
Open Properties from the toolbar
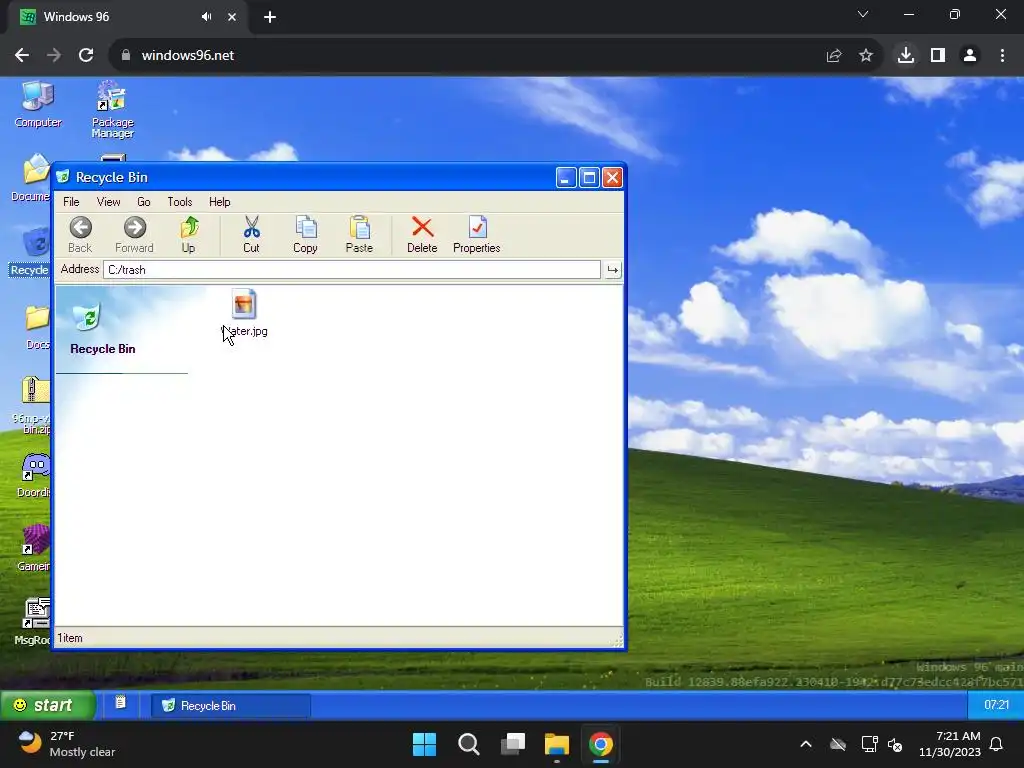point(477,234)
